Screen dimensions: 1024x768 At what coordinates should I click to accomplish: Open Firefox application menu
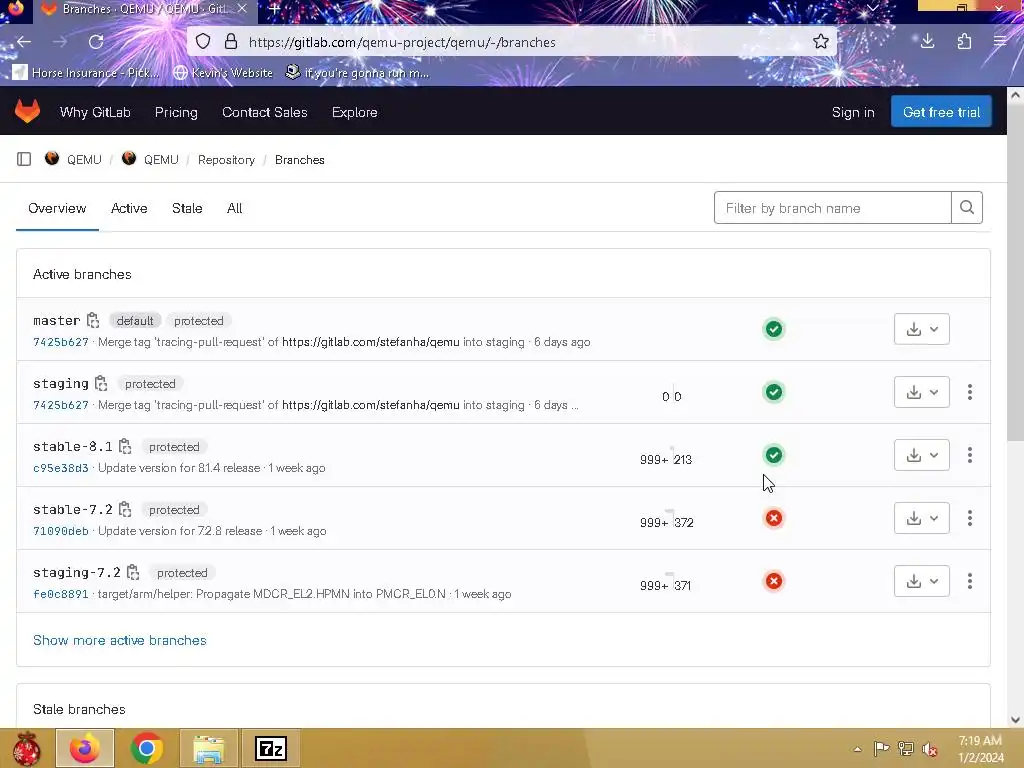click(1000, 42)
